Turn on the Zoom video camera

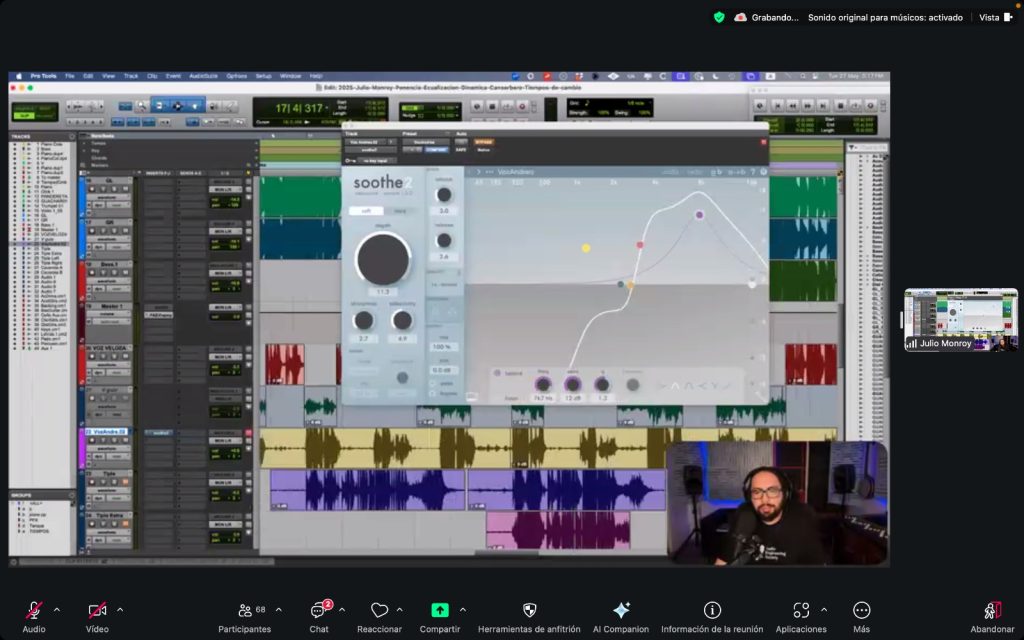point(97,611)
